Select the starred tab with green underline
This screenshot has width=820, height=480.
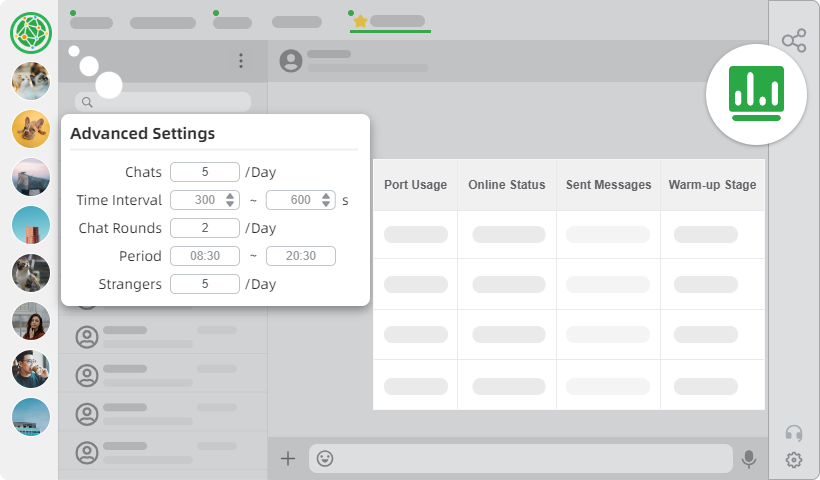390,21
